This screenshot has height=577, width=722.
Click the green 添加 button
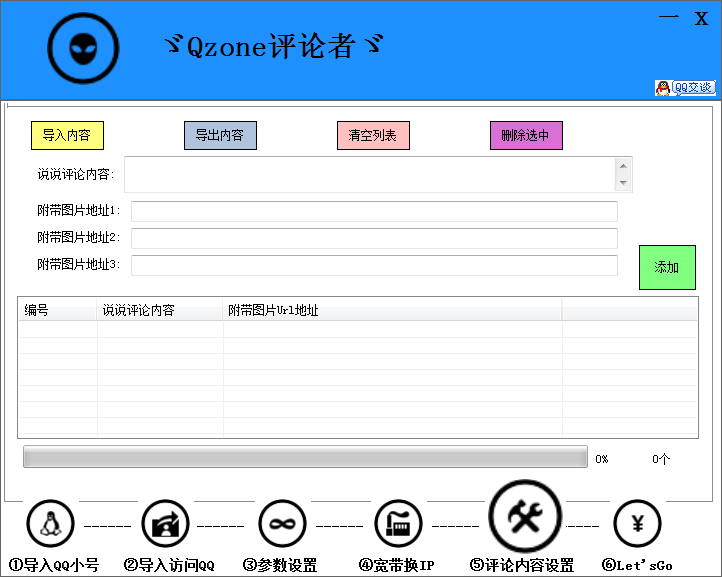(667, 267)
